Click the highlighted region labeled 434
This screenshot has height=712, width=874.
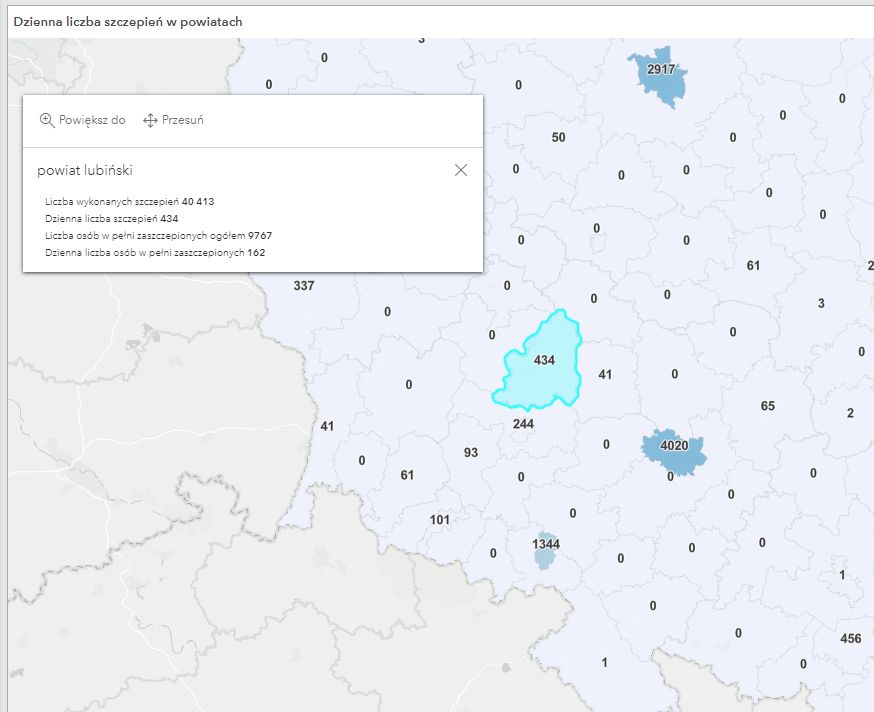pyautogui.click(x=540, y=372)
